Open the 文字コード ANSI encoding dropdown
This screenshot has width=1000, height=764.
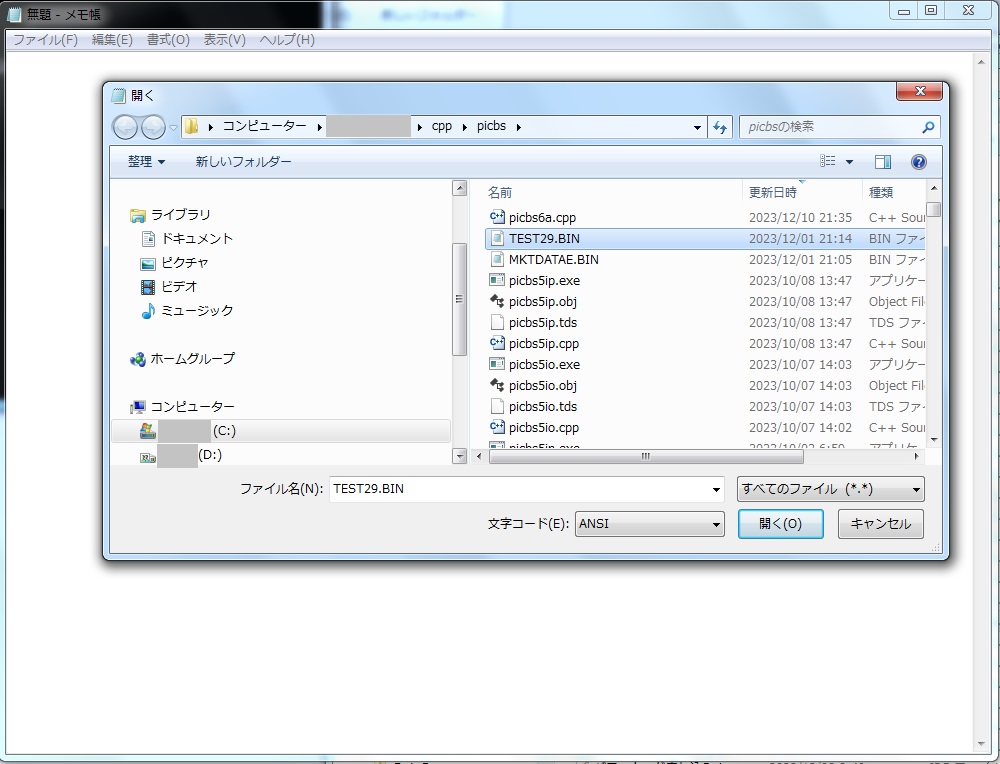coord(649,524)
